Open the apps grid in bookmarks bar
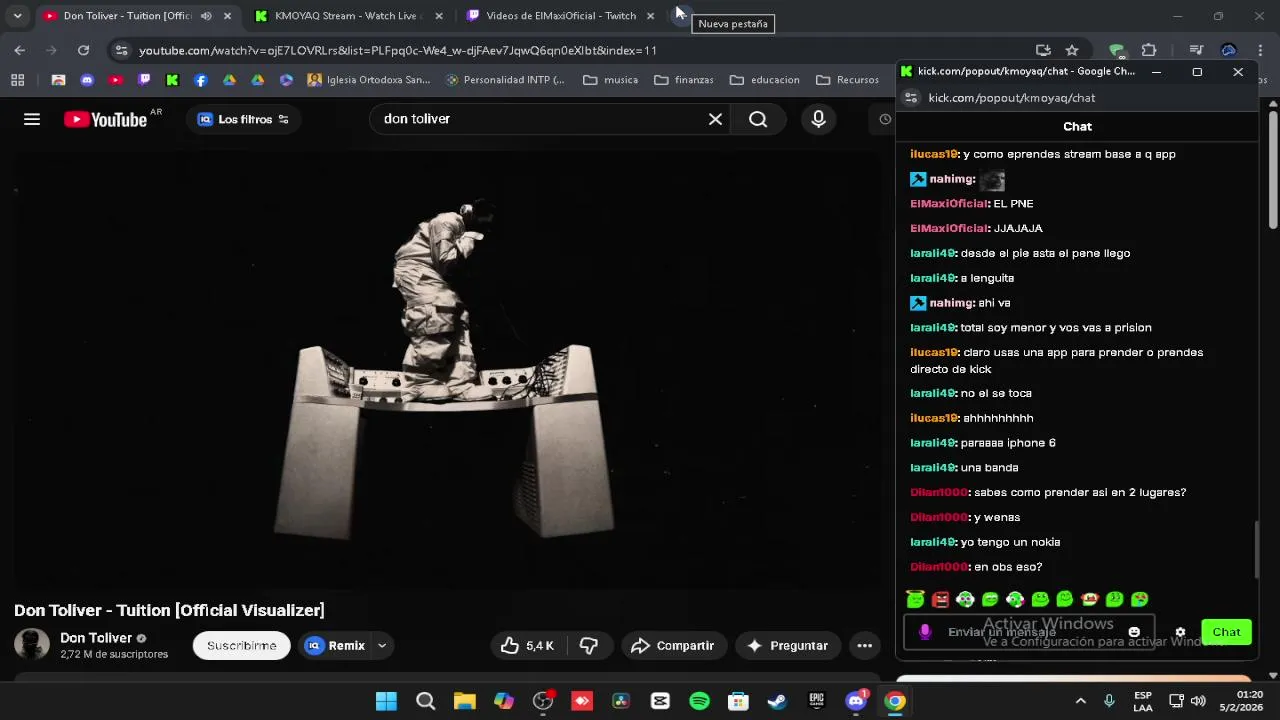The image size is (1280, 720). click(17, 80)
